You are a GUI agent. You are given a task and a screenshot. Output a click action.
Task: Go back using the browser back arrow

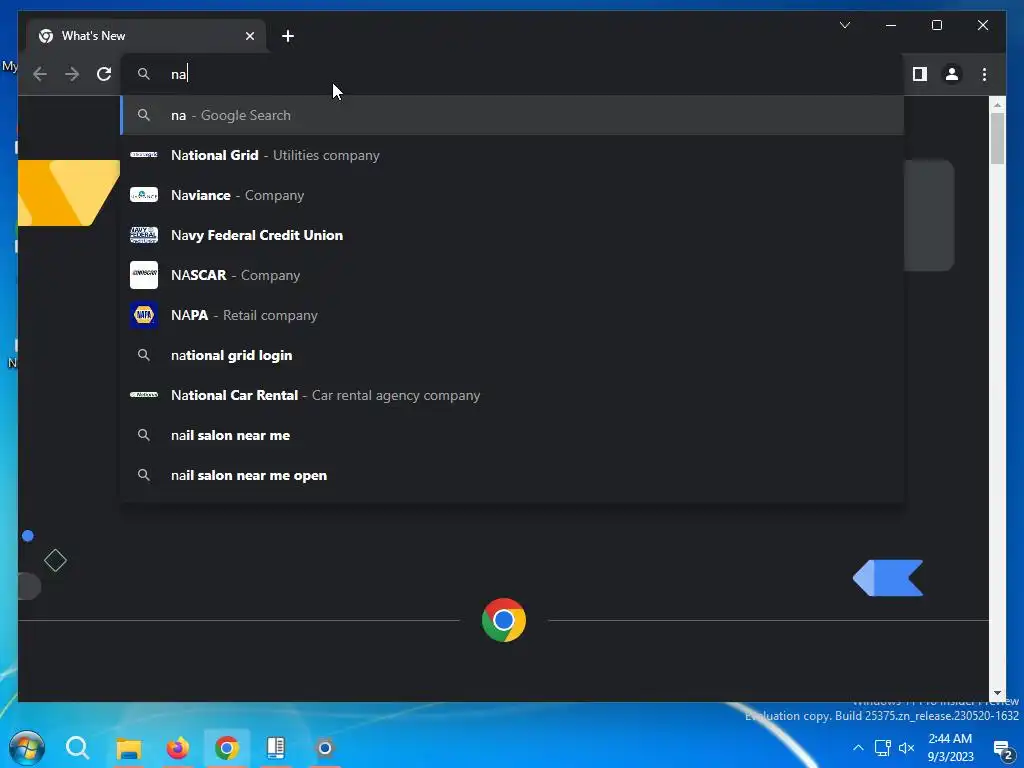40,74
